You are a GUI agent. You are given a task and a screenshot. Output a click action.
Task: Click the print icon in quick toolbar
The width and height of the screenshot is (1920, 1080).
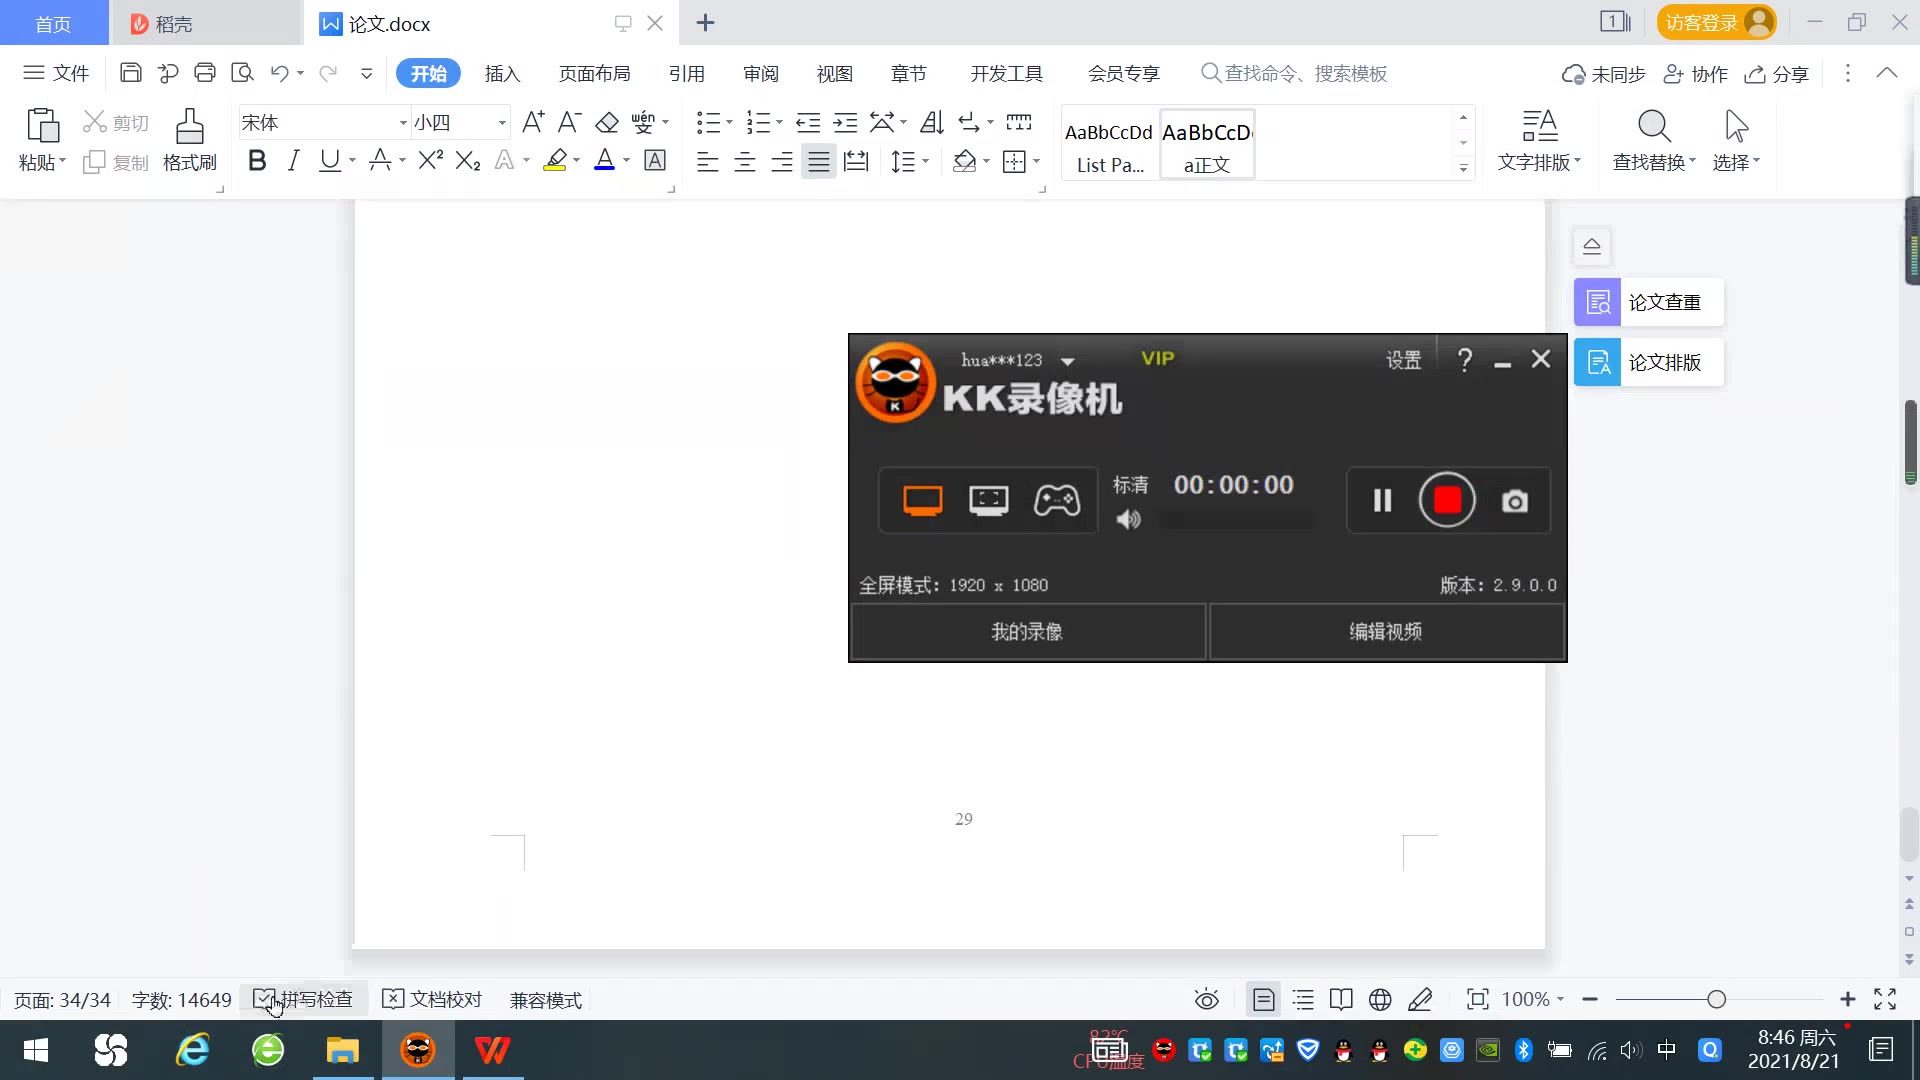pyautogui.click(x=205, y=73)
